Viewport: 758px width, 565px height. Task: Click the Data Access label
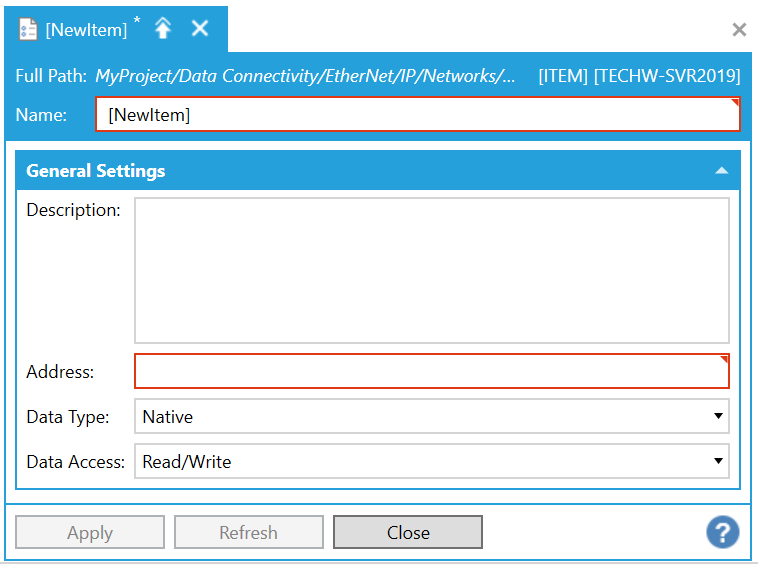(75, 462)
